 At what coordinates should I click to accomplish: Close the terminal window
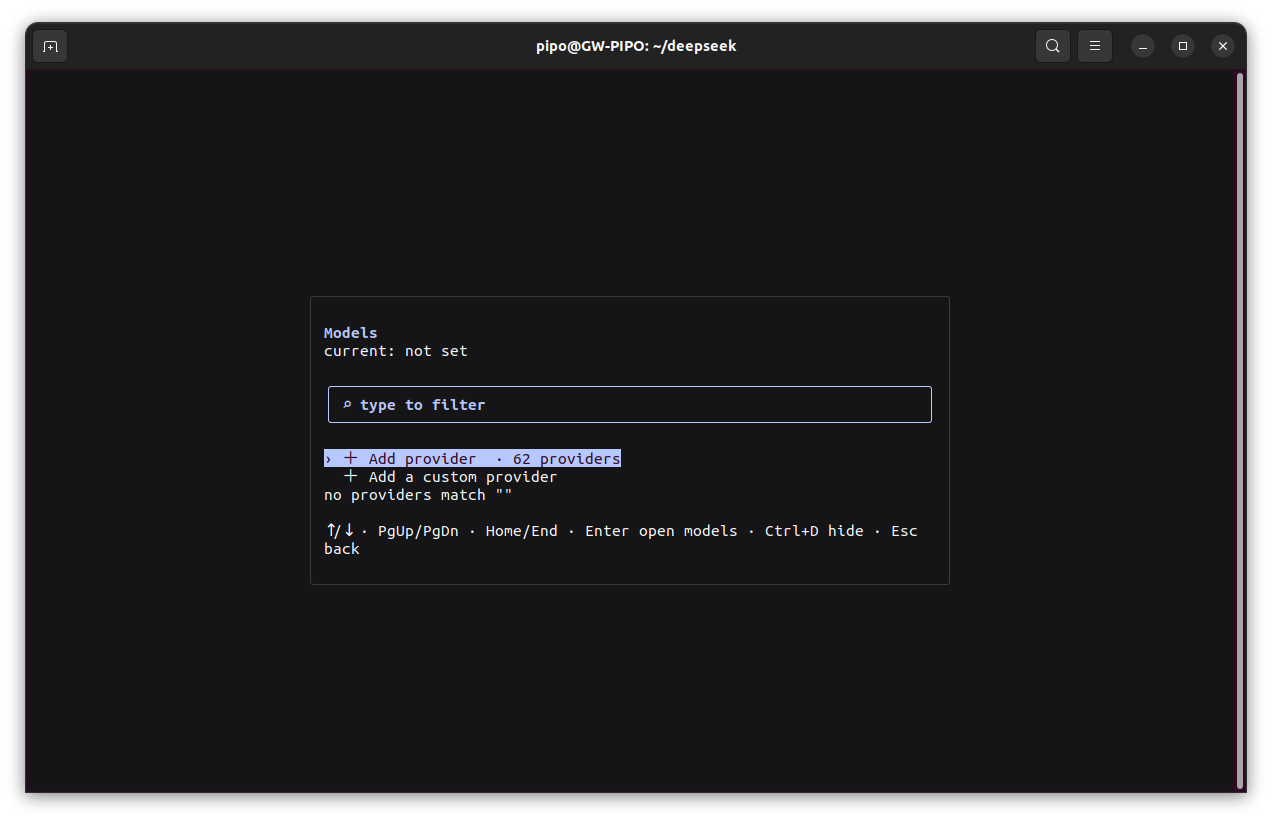coord(1223,46)
